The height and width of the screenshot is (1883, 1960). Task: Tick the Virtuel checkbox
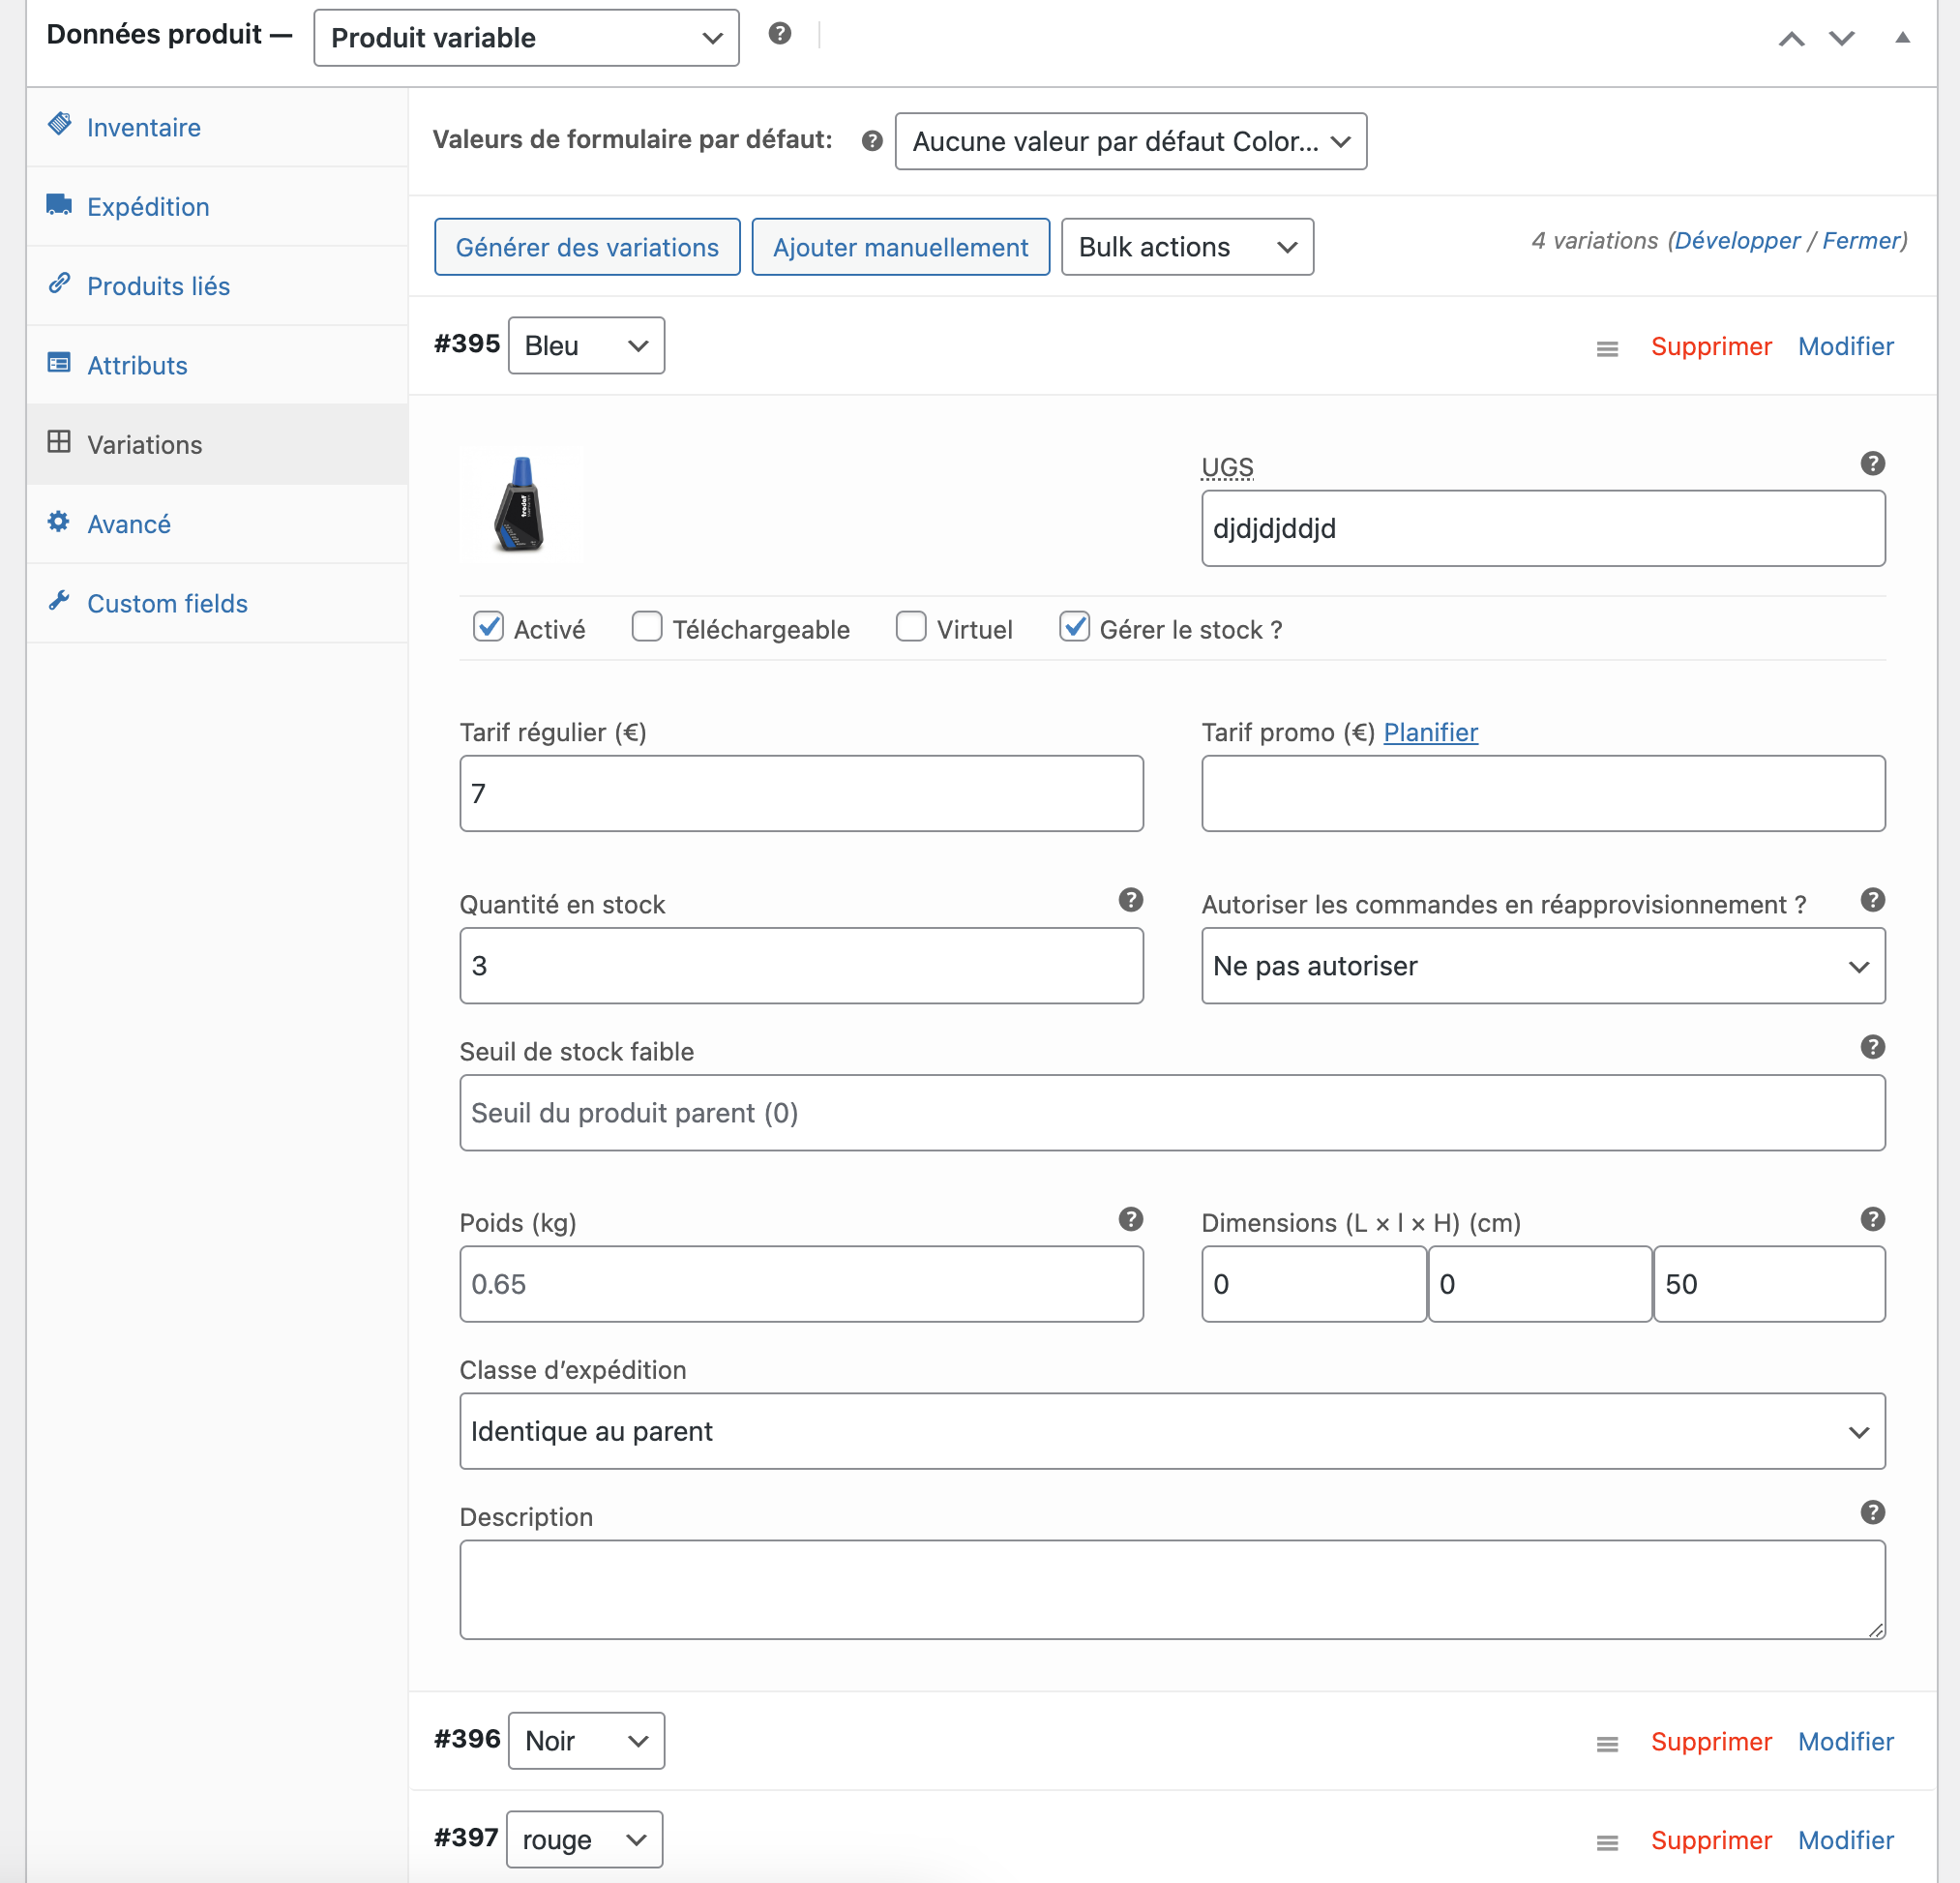(911, 628)
